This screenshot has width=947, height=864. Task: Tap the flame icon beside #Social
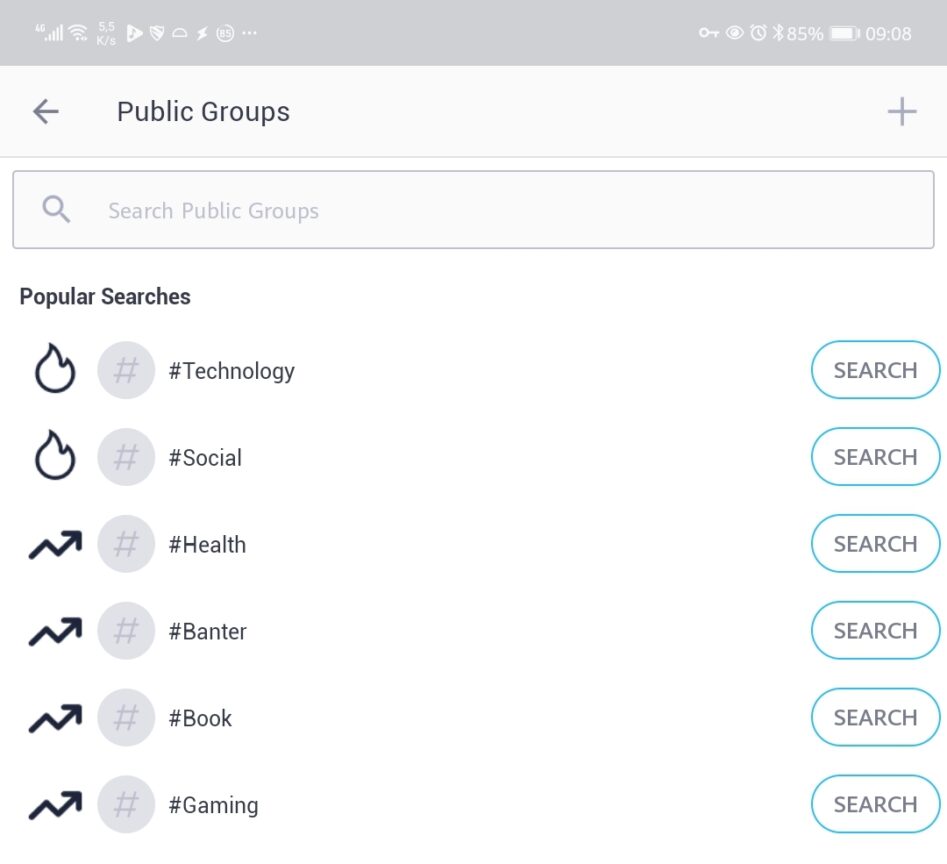pos(54,456)
